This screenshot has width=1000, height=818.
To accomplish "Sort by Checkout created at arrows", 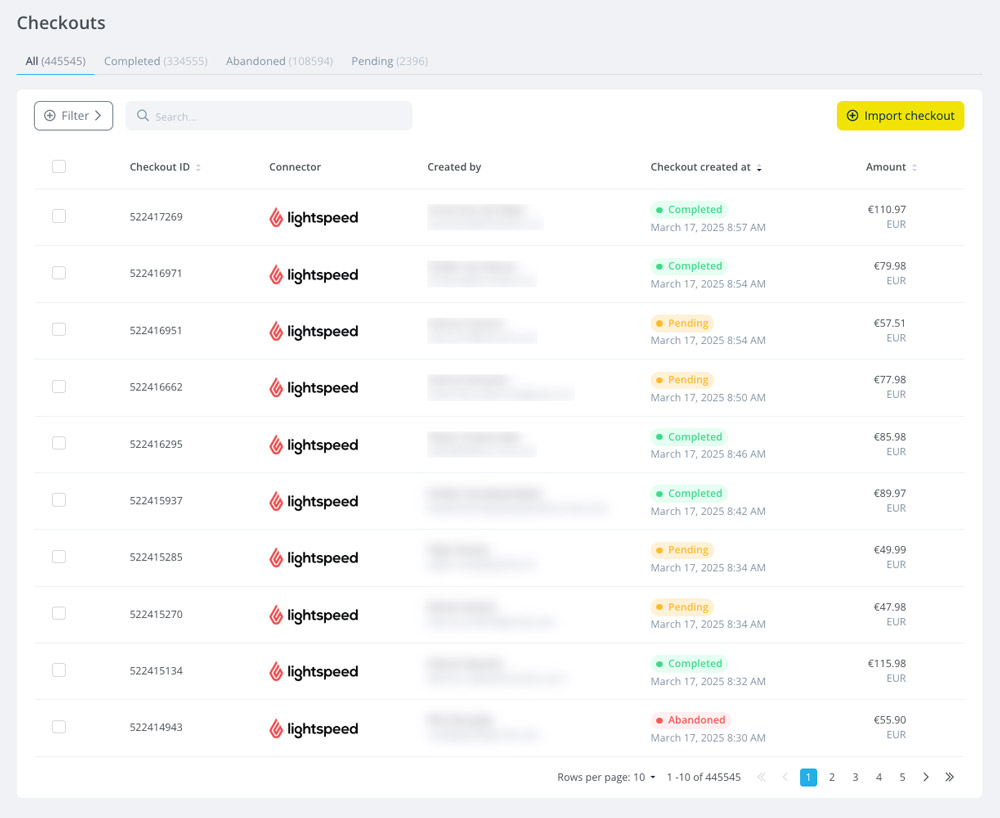I will pos(759,168).
